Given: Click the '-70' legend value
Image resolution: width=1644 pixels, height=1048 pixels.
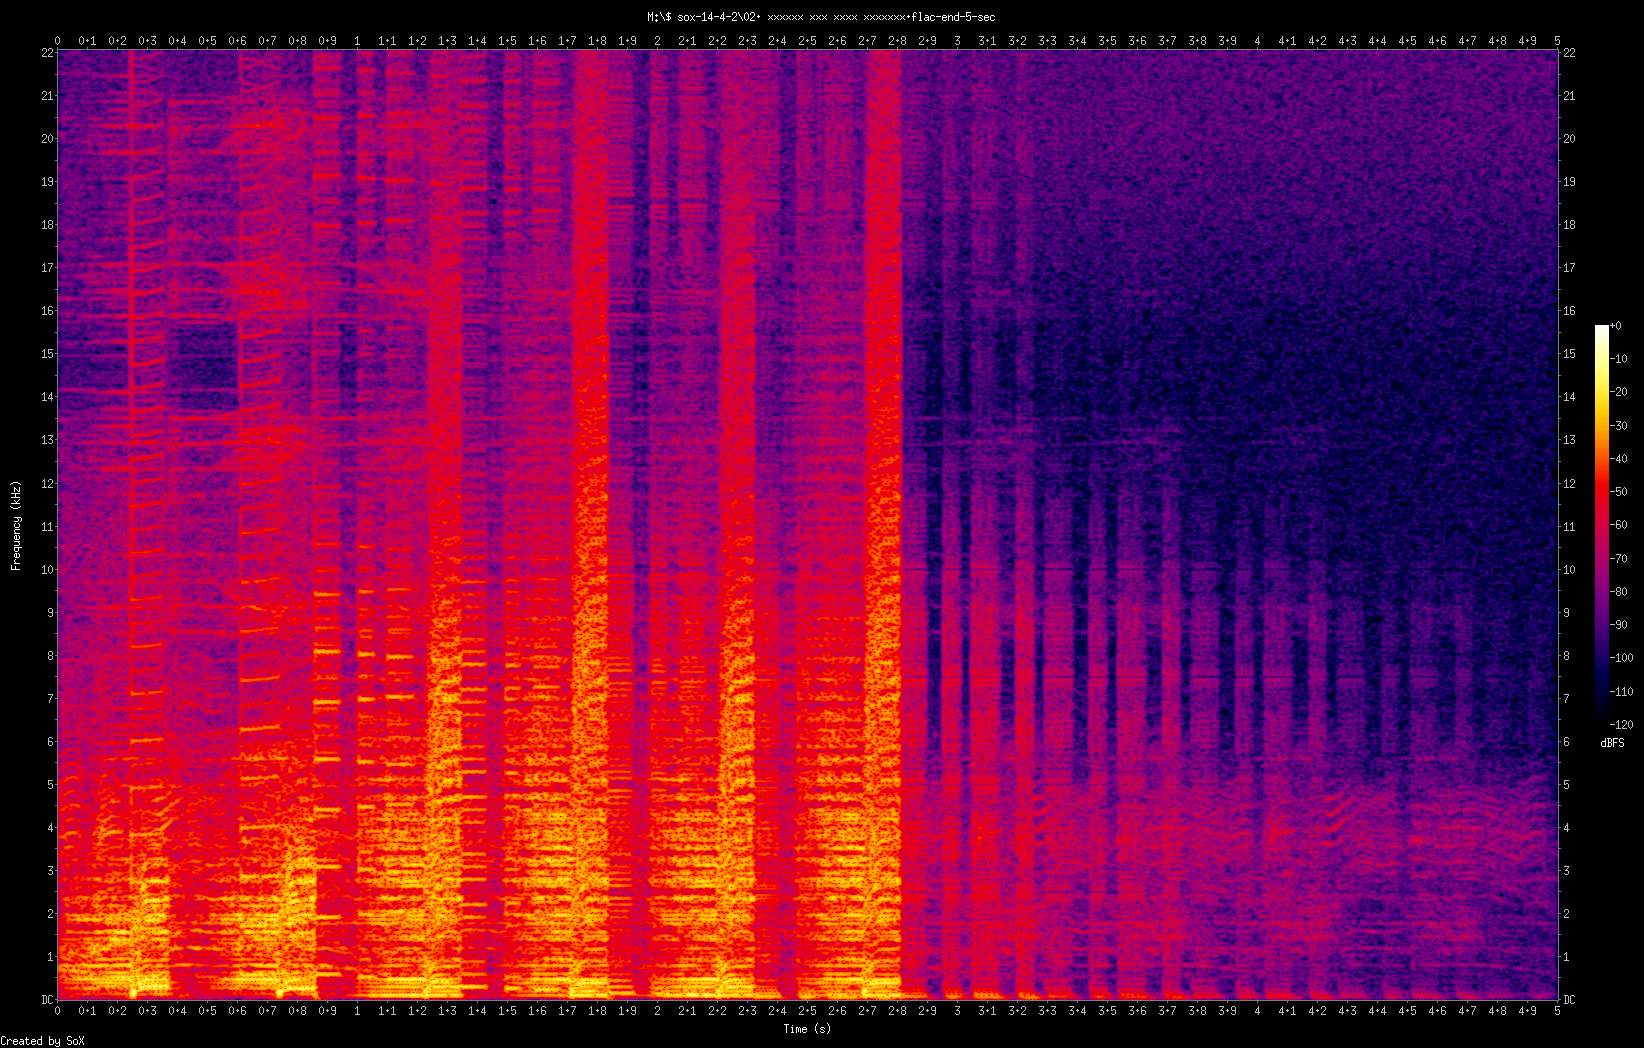Looking at the screenshot, I should click(x=1619, y=558).
